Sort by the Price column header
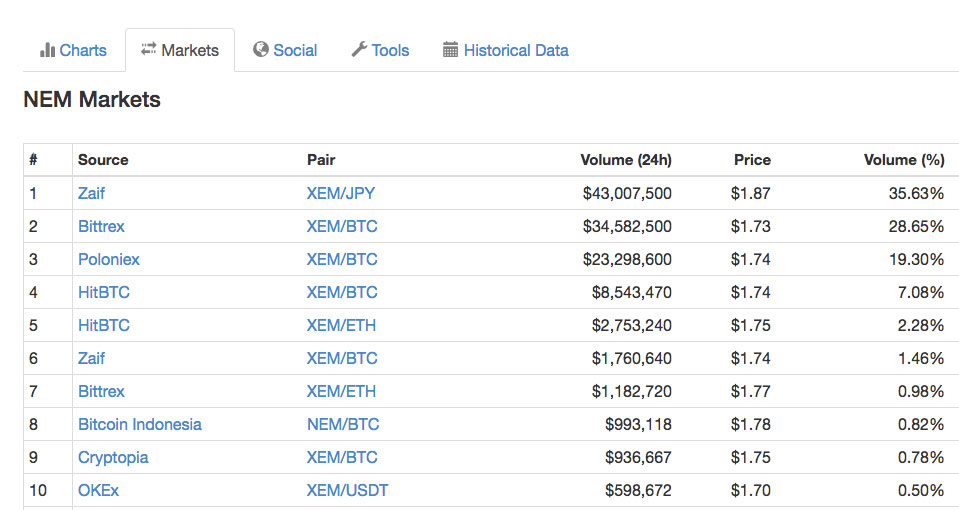Image resolution: width=959 pixels, height=510 pixels. (752, 160)
